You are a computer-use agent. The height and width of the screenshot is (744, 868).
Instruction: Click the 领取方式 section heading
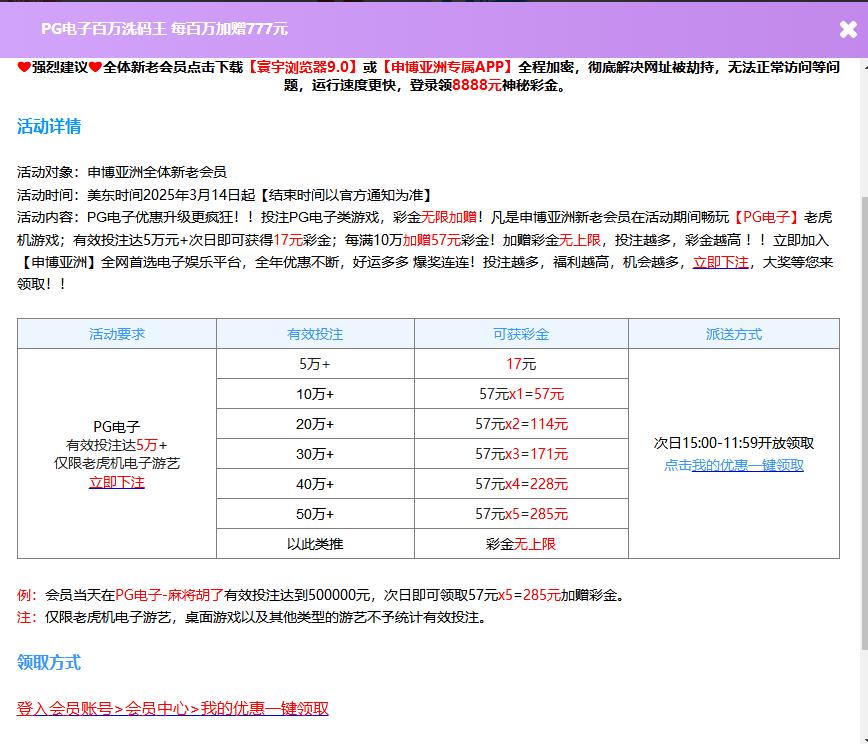click(x=49, y=662)
